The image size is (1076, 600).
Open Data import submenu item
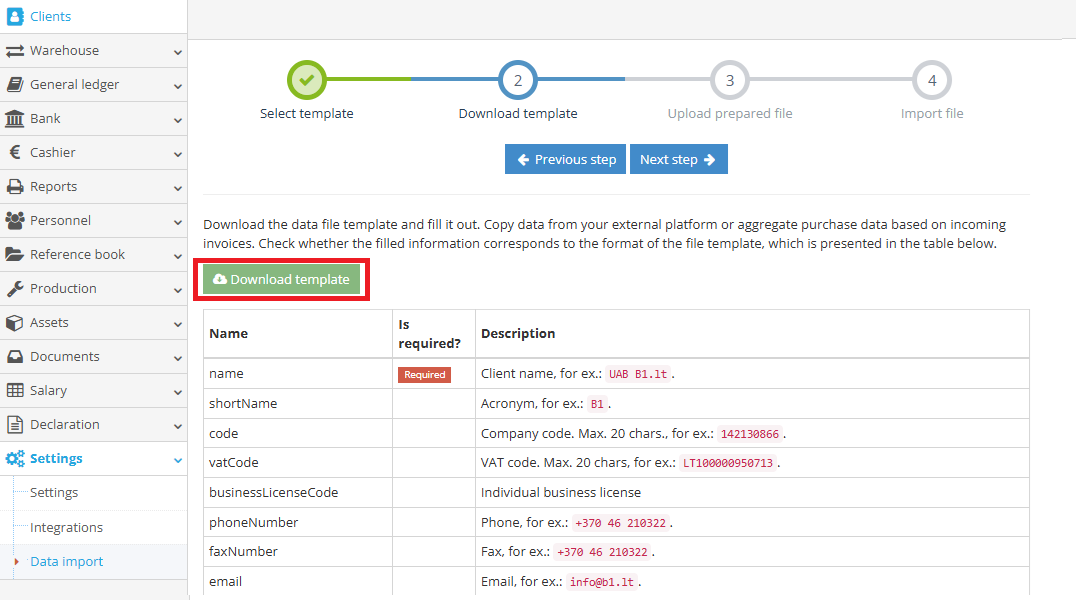pyautogui.click(x=66, y=562)
